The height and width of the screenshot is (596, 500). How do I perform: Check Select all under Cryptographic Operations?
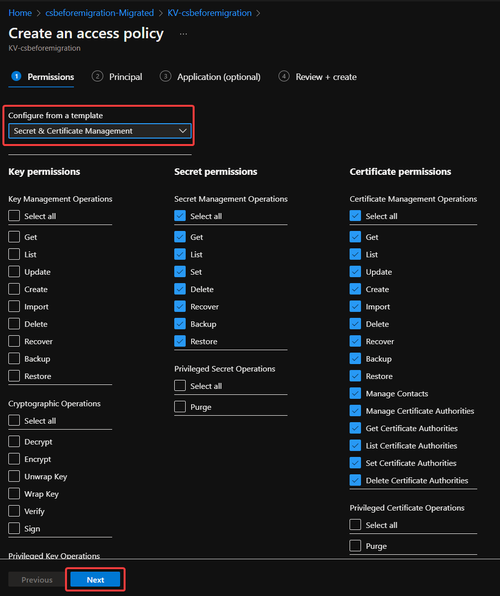[x=14, y=420]
